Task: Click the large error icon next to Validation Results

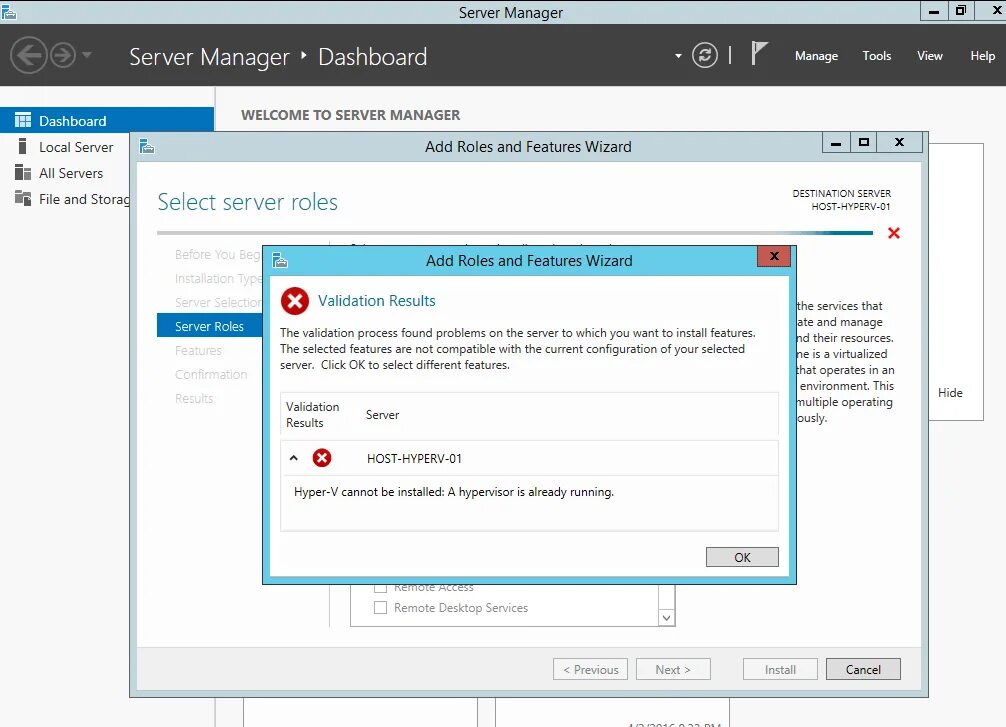Action: [x=295, y=301]
